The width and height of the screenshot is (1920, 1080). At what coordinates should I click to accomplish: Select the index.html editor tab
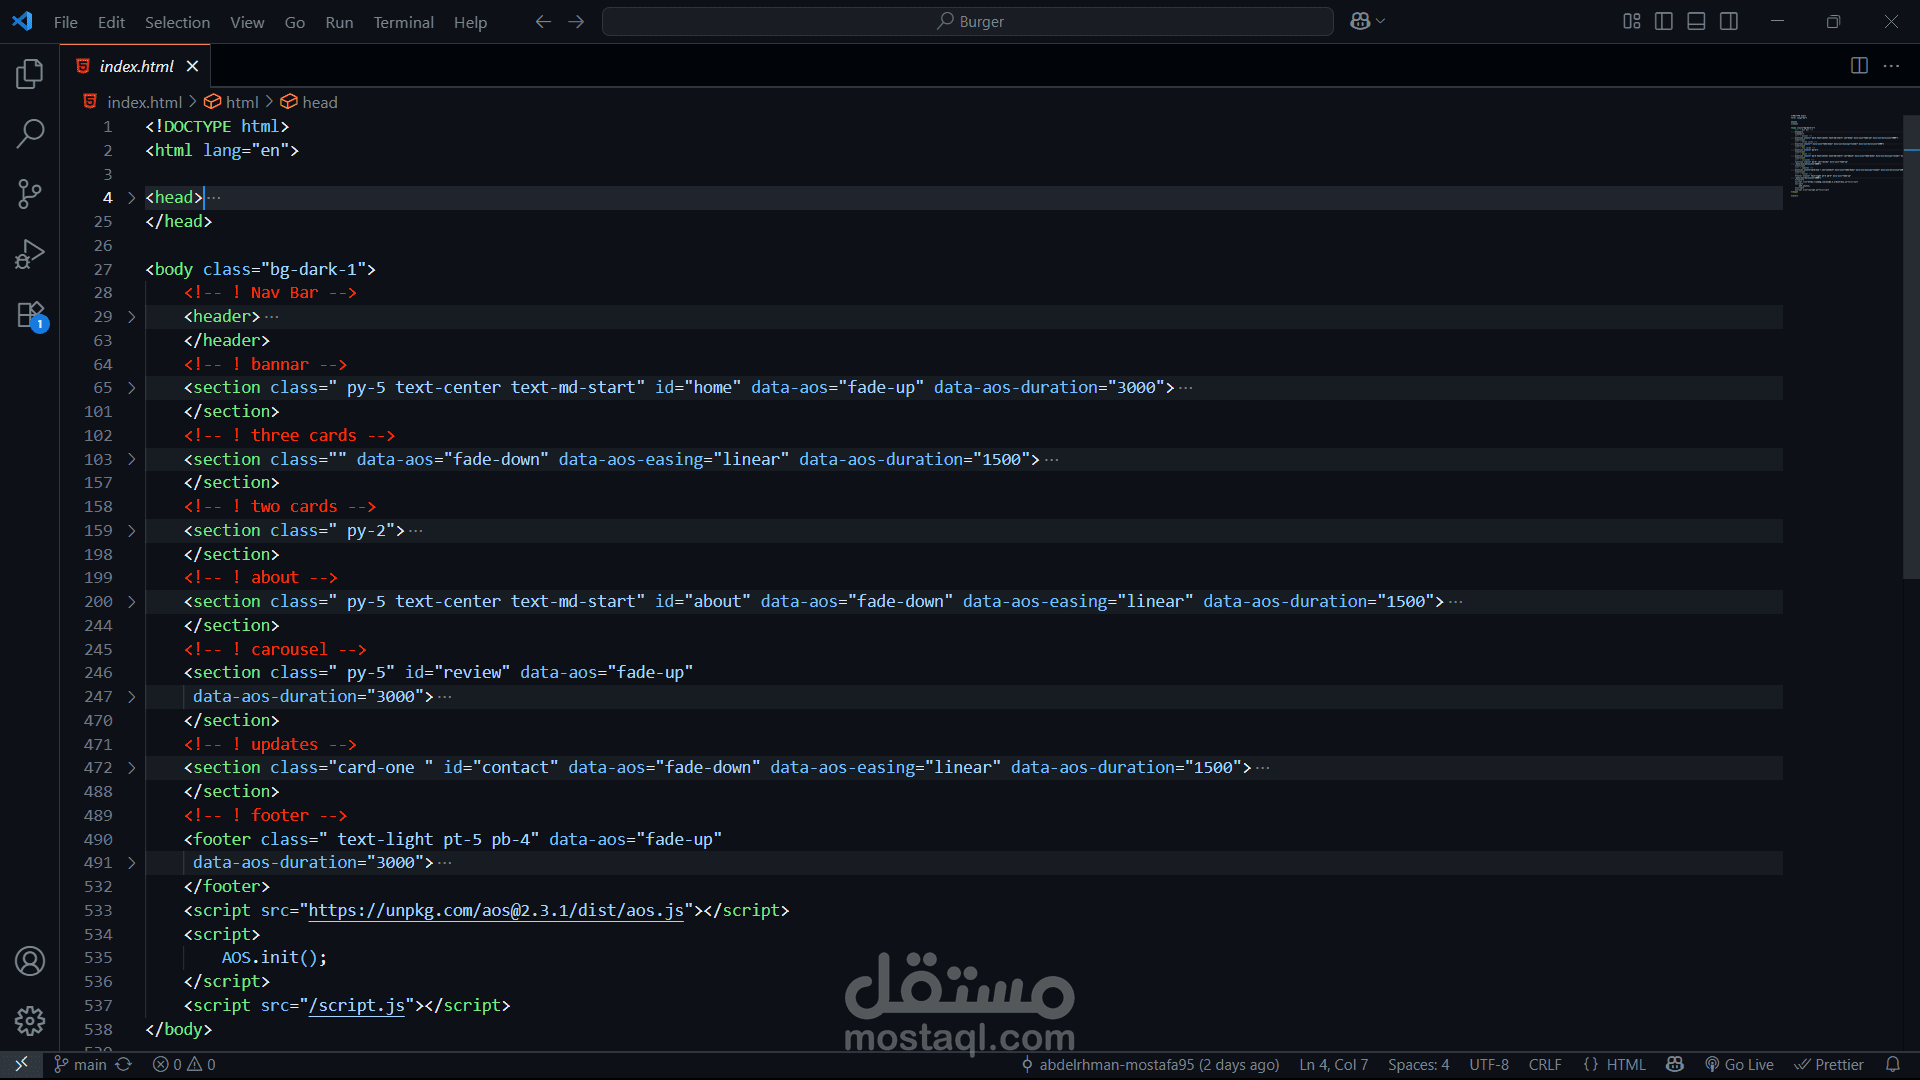[137, 66]
